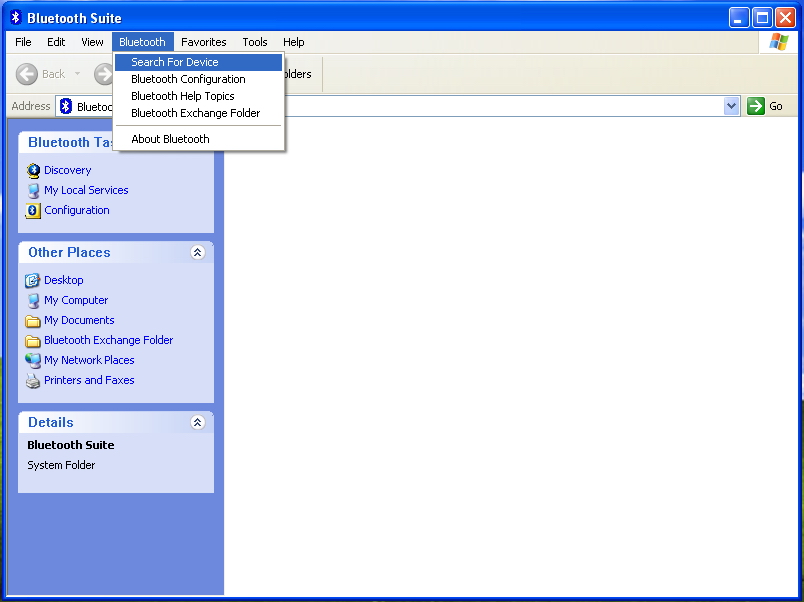
Task: Maximize the Bluetooth Suite window
Action: pos(762,18)
